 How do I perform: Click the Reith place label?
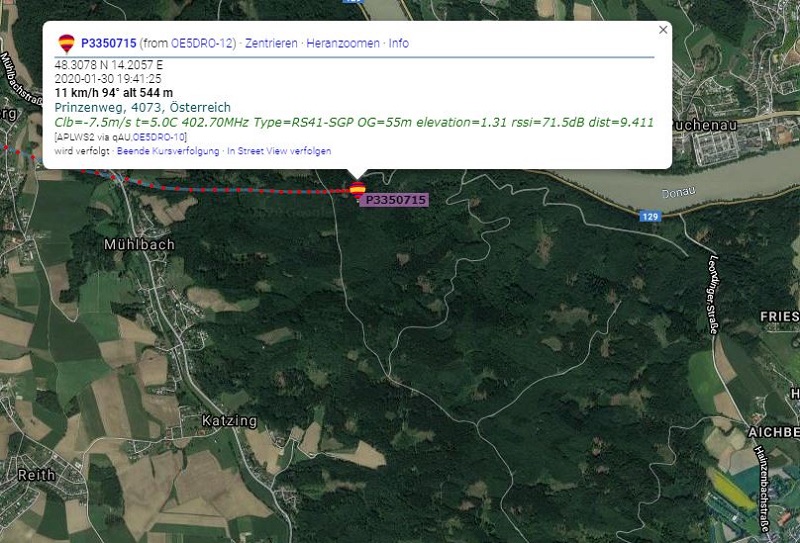coord(36,475)
